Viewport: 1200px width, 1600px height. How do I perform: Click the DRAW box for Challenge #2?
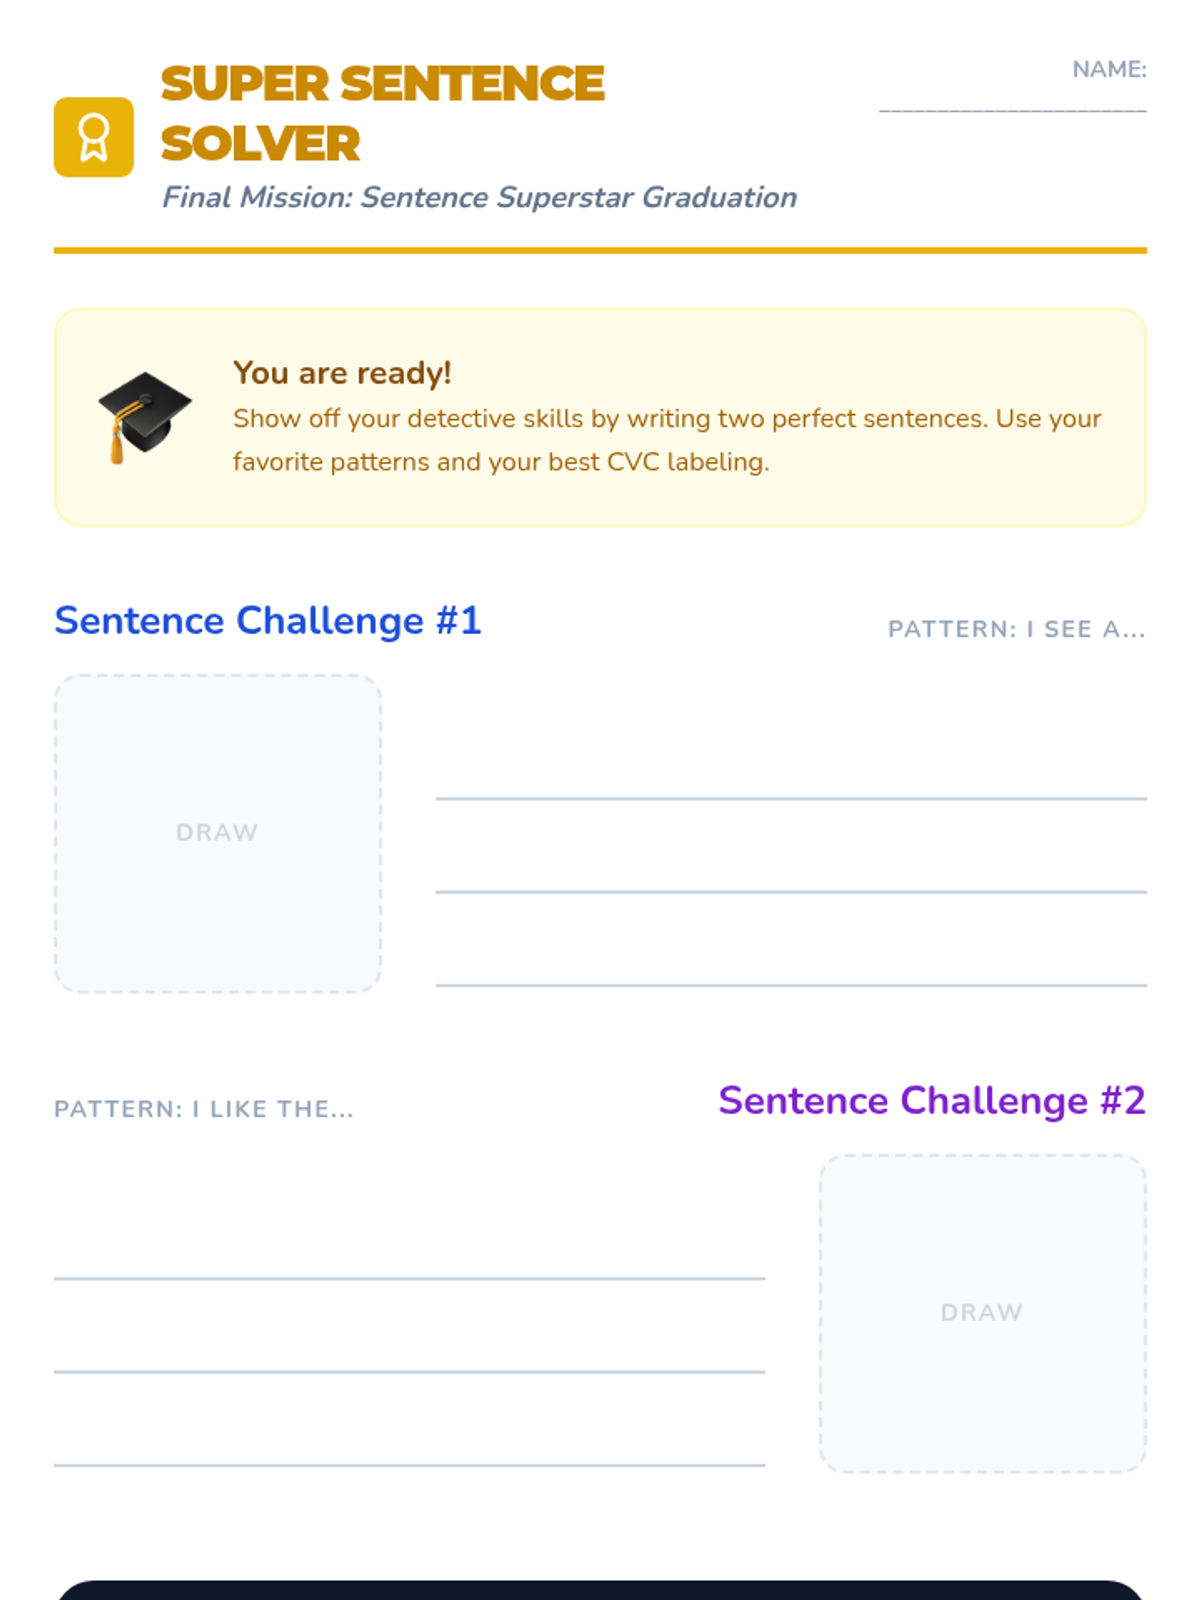tap(982, 1313)
